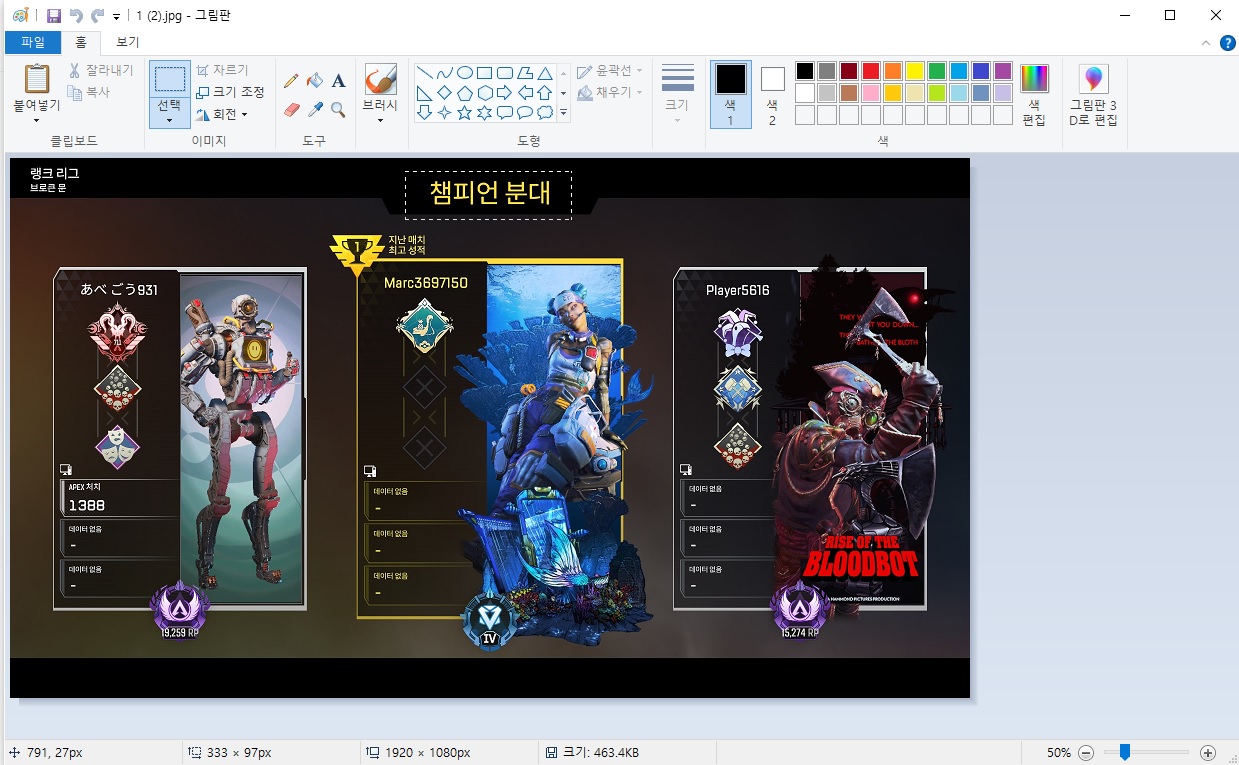The height and width of the screenshot is (765, 1239).
Task: Save the file from quick access toolbar
Action: tap(54, 15)
